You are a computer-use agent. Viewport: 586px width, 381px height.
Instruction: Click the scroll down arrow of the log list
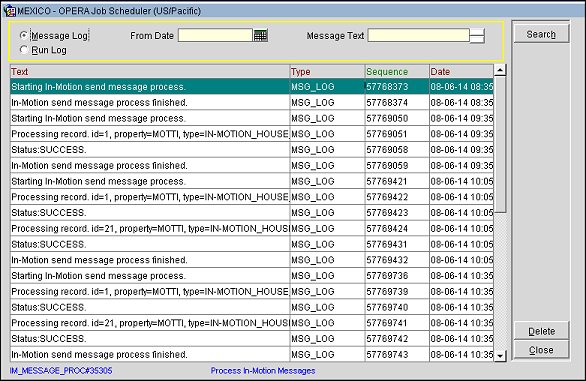pos(500,356)
